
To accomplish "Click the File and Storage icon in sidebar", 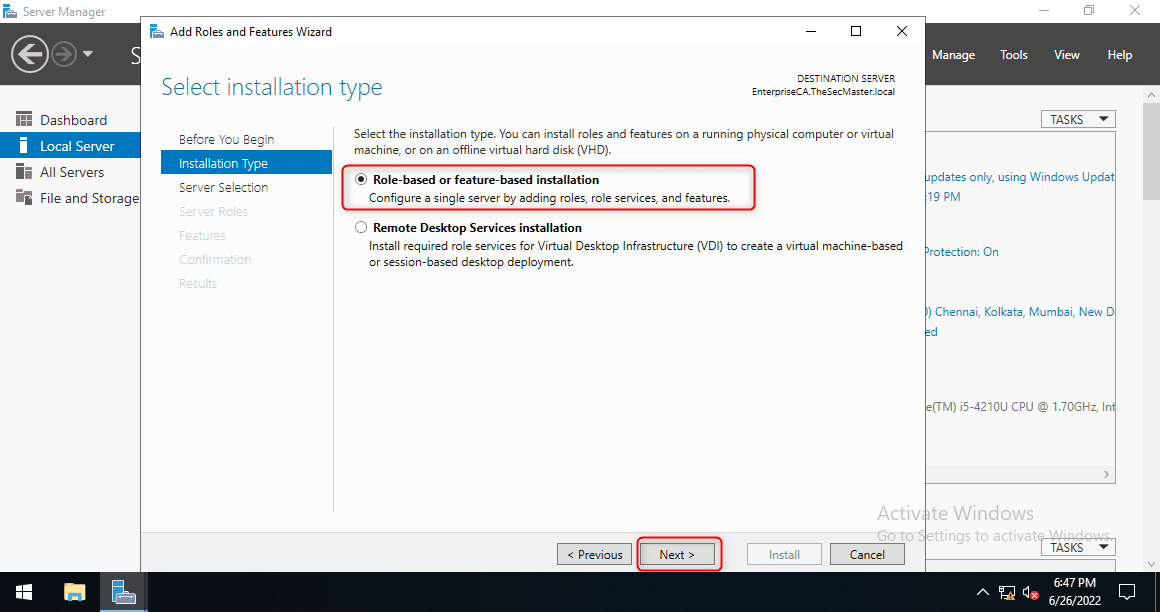I will (x=24, y=198).
